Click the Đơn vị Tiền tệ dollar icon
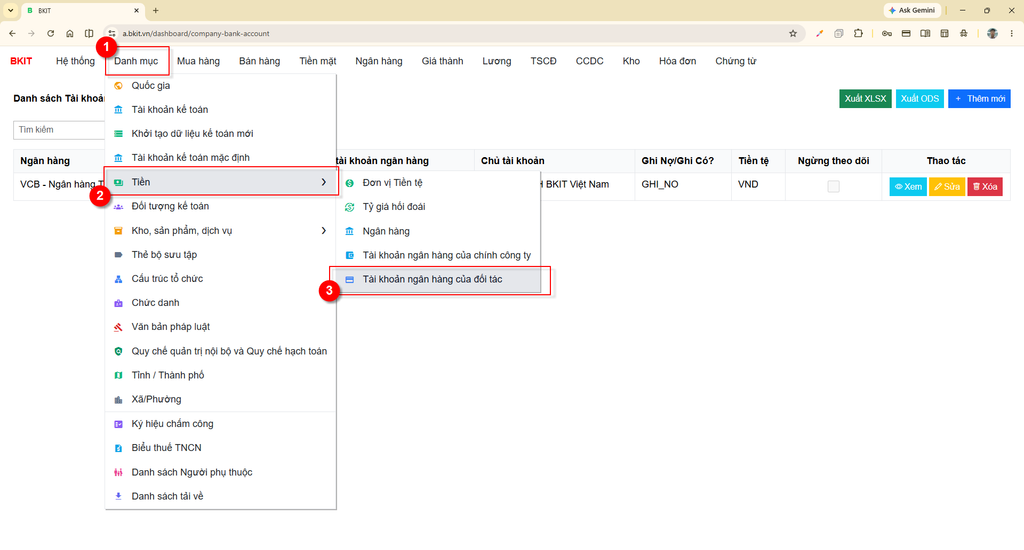The height and width of the screenshot is (550, 1024). tap(349, 183)
